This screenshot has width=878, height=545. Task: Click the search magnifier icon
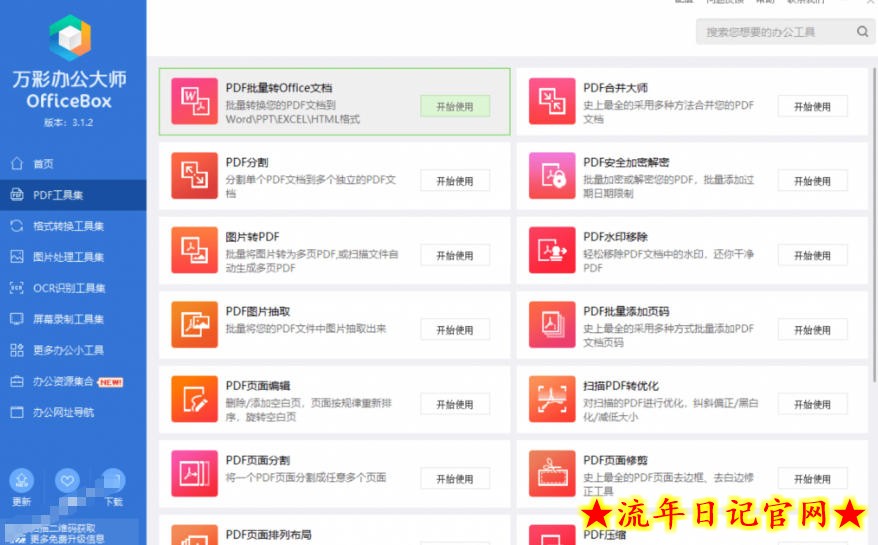(862, 31)
